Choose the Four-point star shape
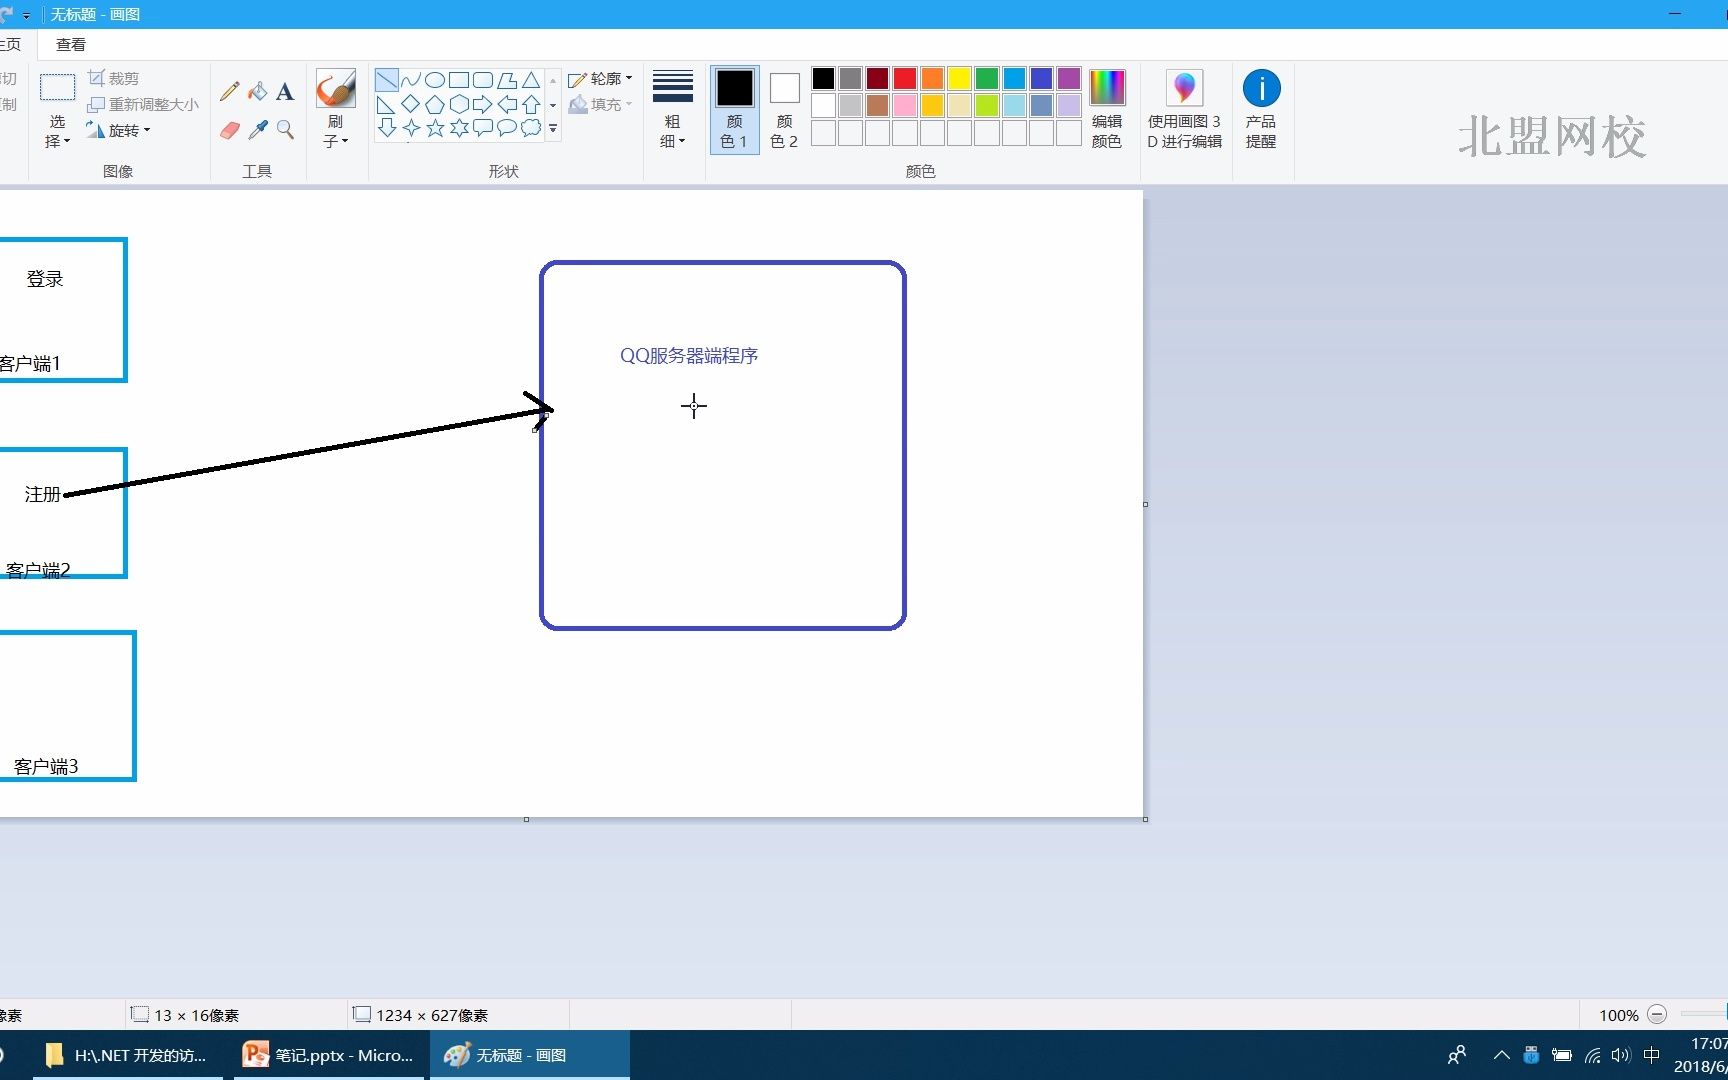The height and width of the screenshot is (1080, 1728). pos(410,128)
